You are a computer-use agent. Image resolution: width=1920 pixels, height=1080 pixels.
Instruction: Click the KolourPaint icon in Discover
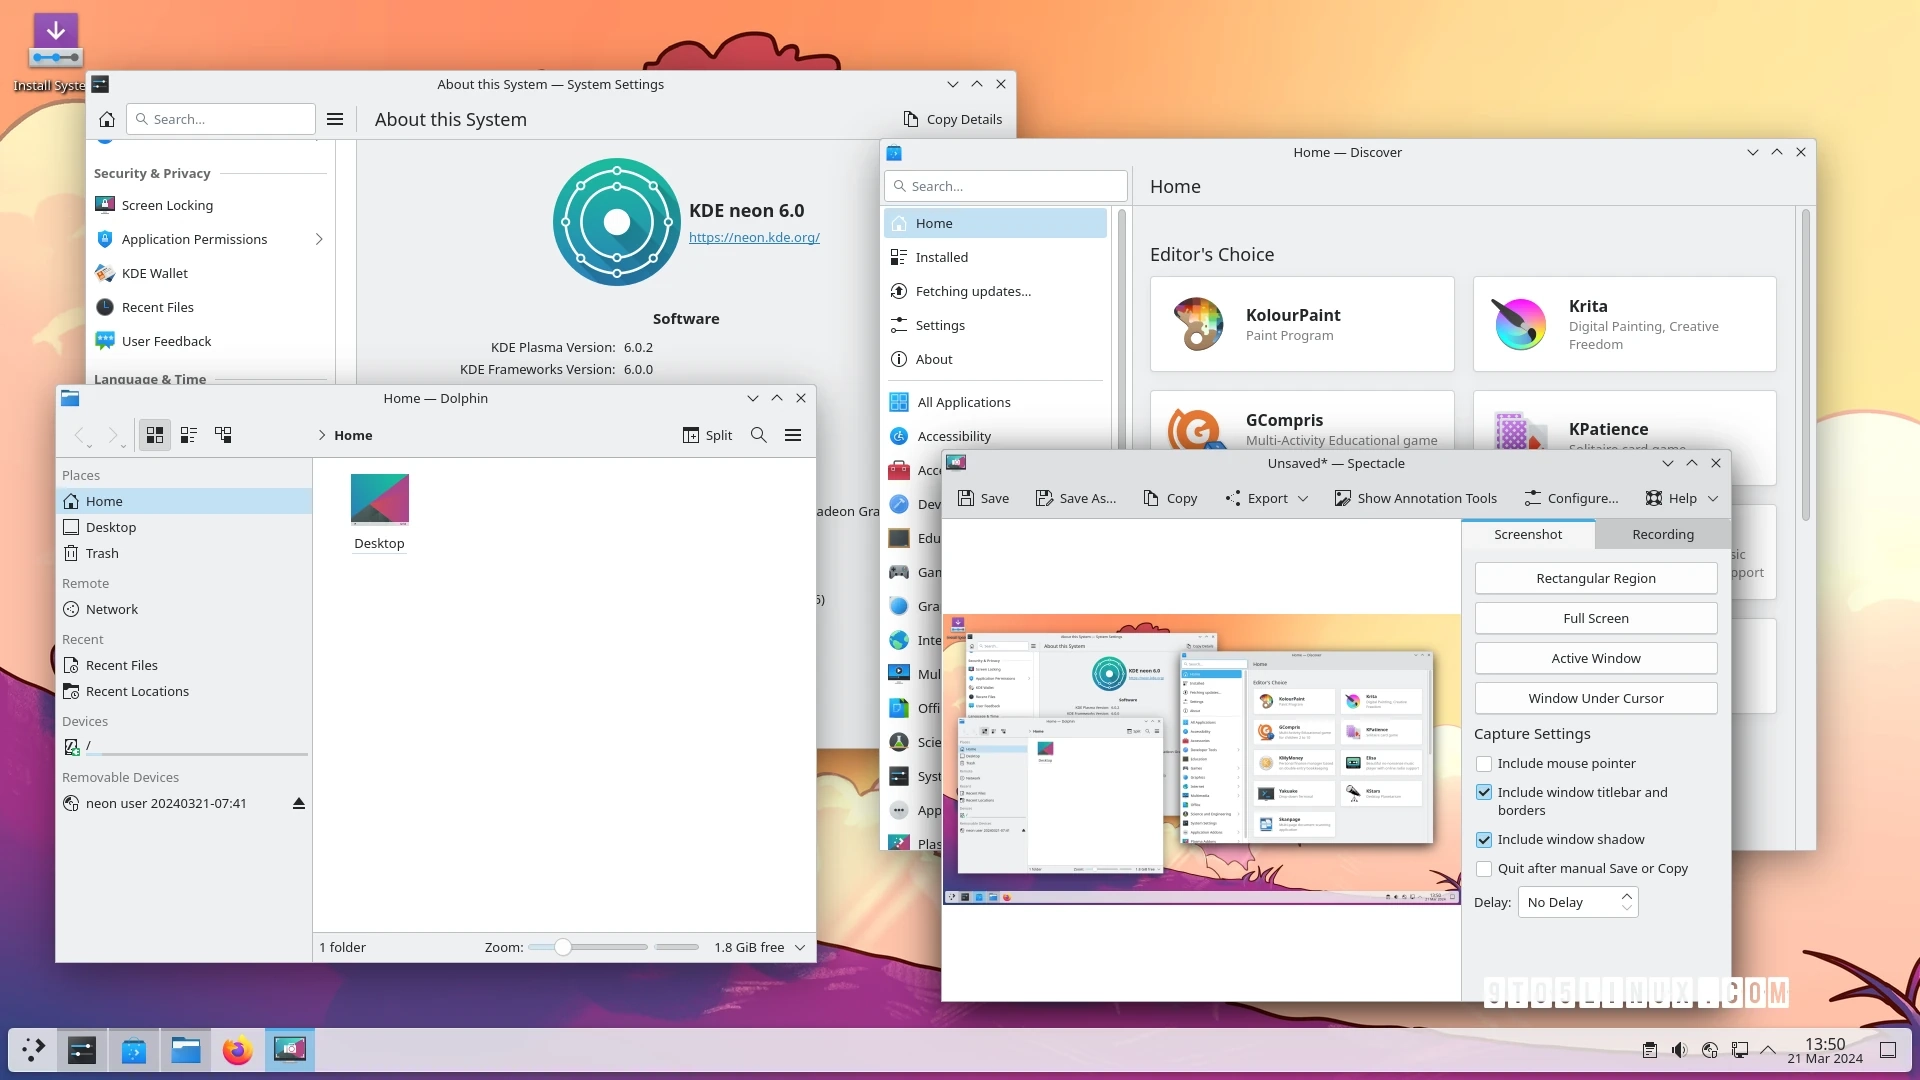tap(1196, 323)
